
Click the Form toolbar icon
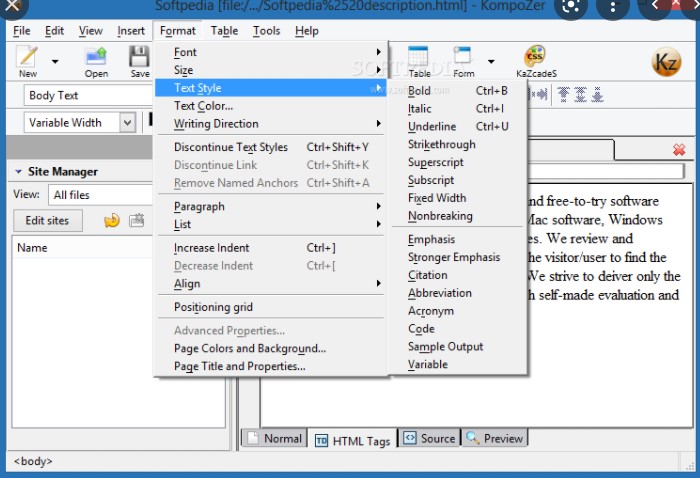pyautogui.click(x=463, y=57)
